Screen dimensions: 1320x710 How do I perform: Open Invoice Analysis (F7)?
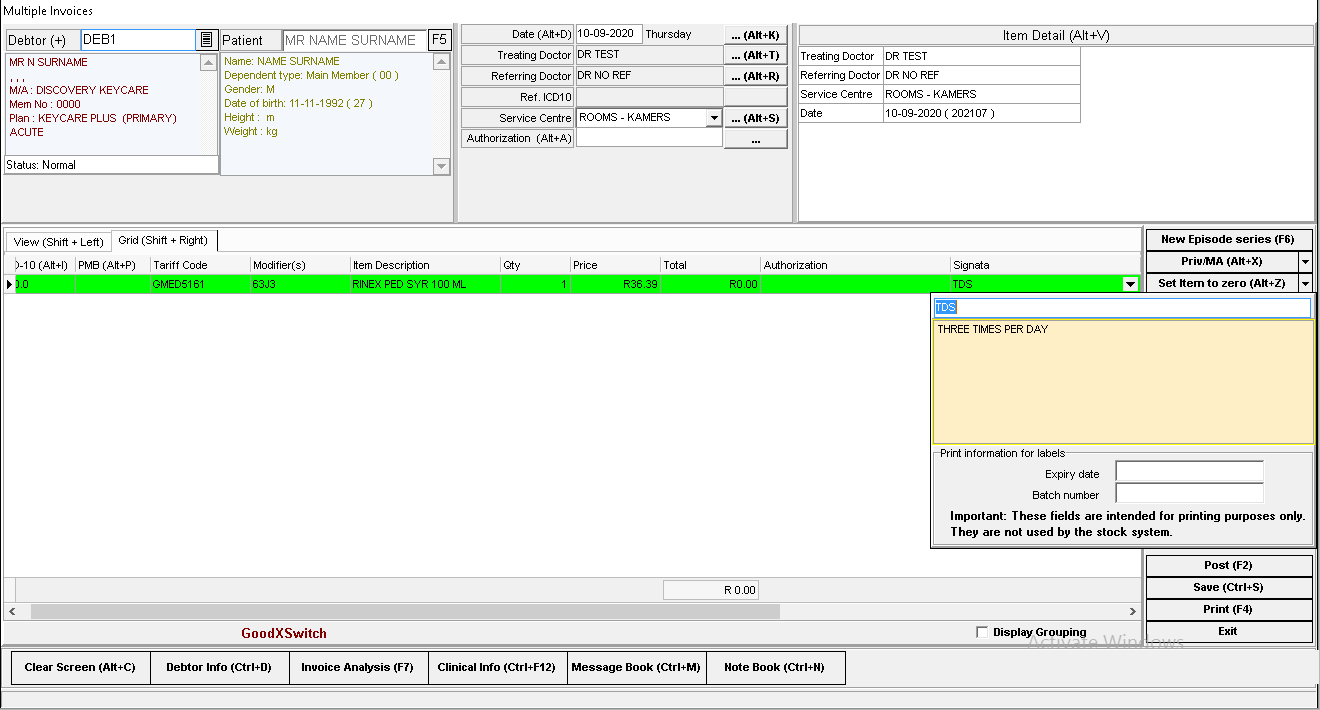(x=357, y=668)
